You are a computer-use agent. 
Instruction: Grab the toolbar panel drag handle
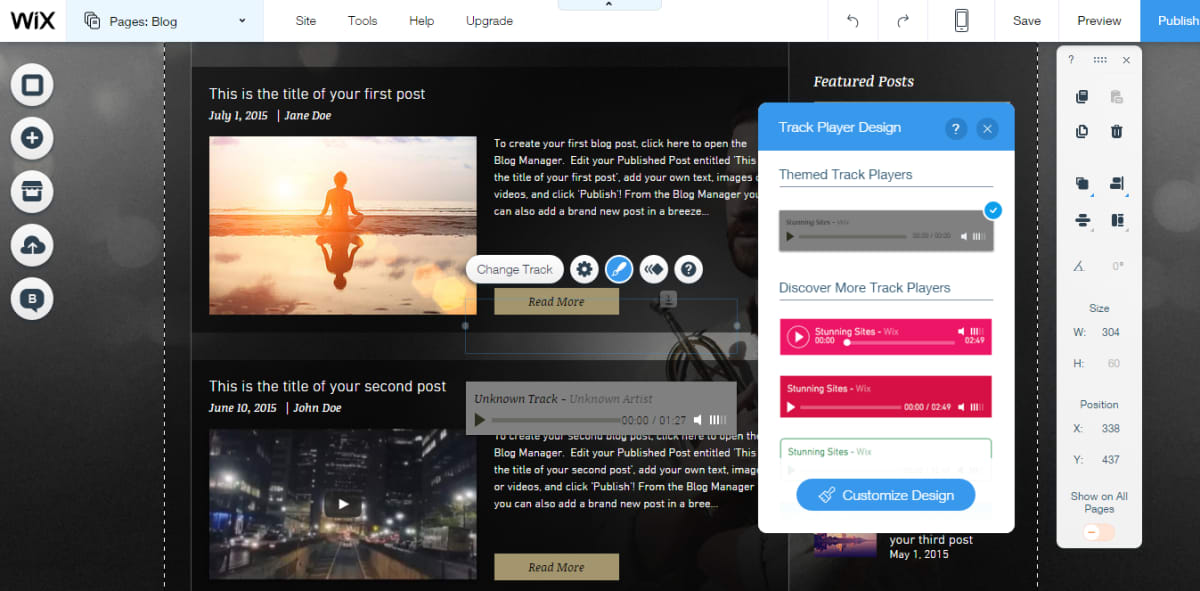click(1099, 60)
